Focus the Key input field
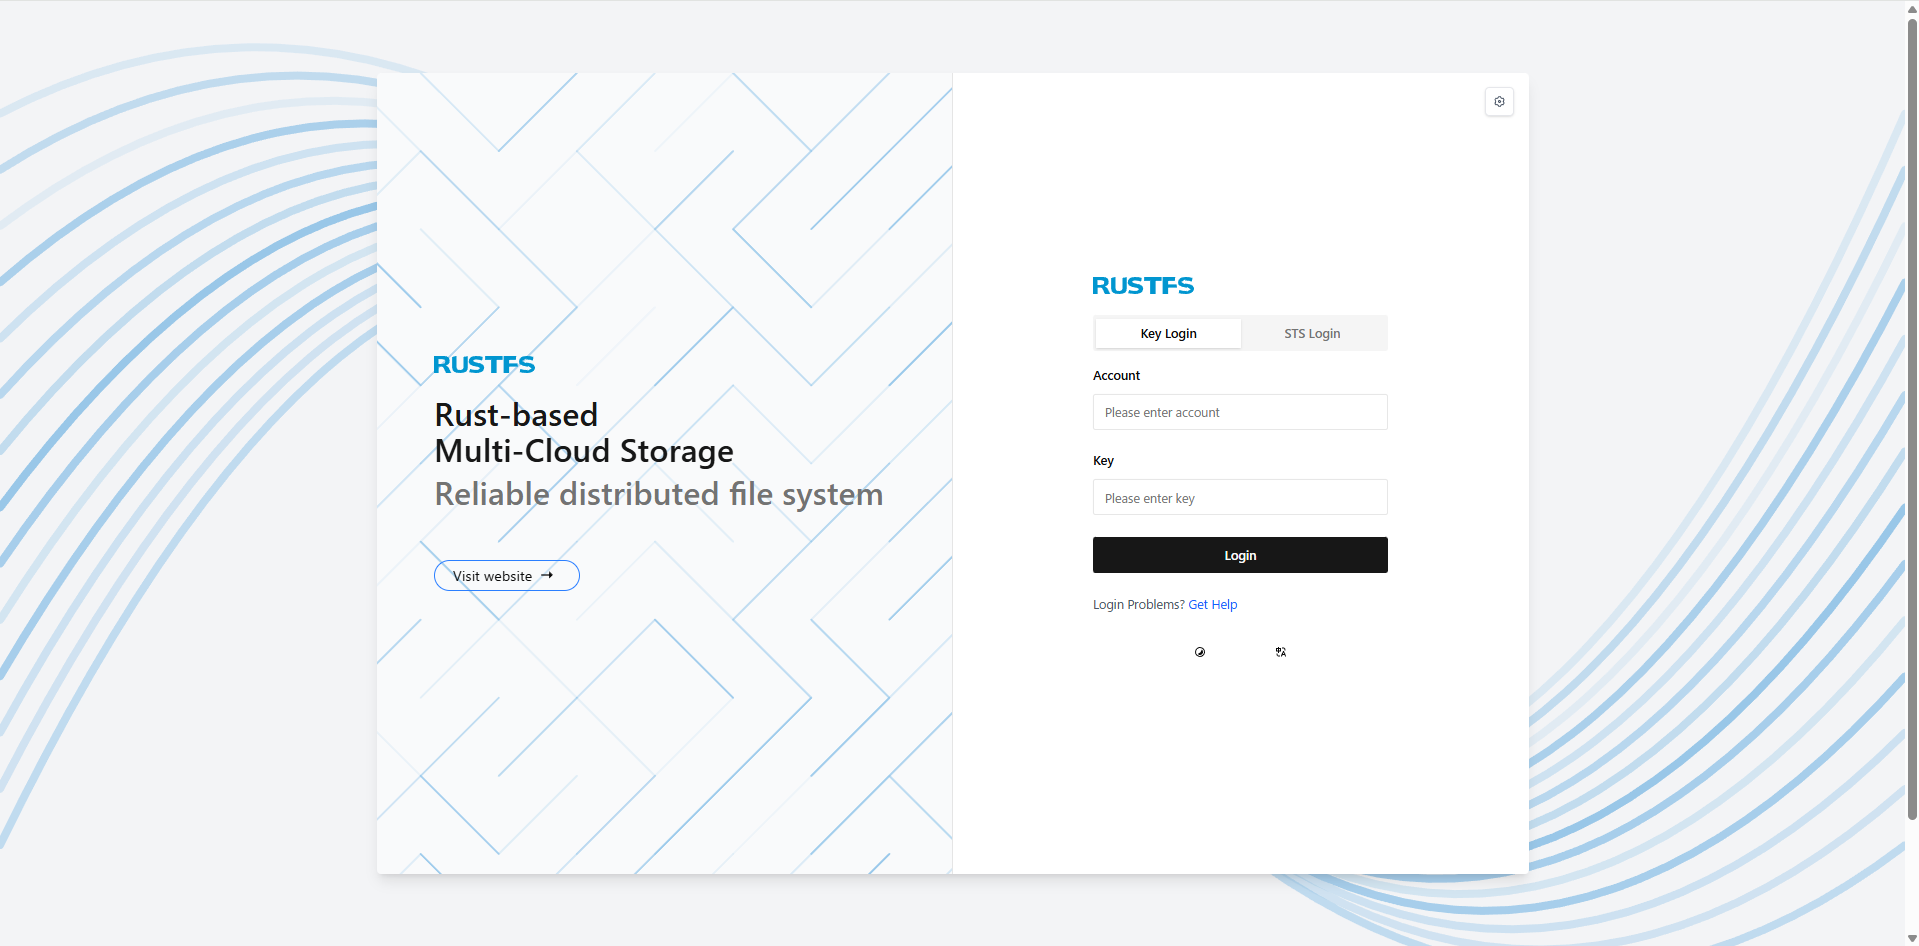This screenshot has width=1919, height=946. click(1240, 497)
